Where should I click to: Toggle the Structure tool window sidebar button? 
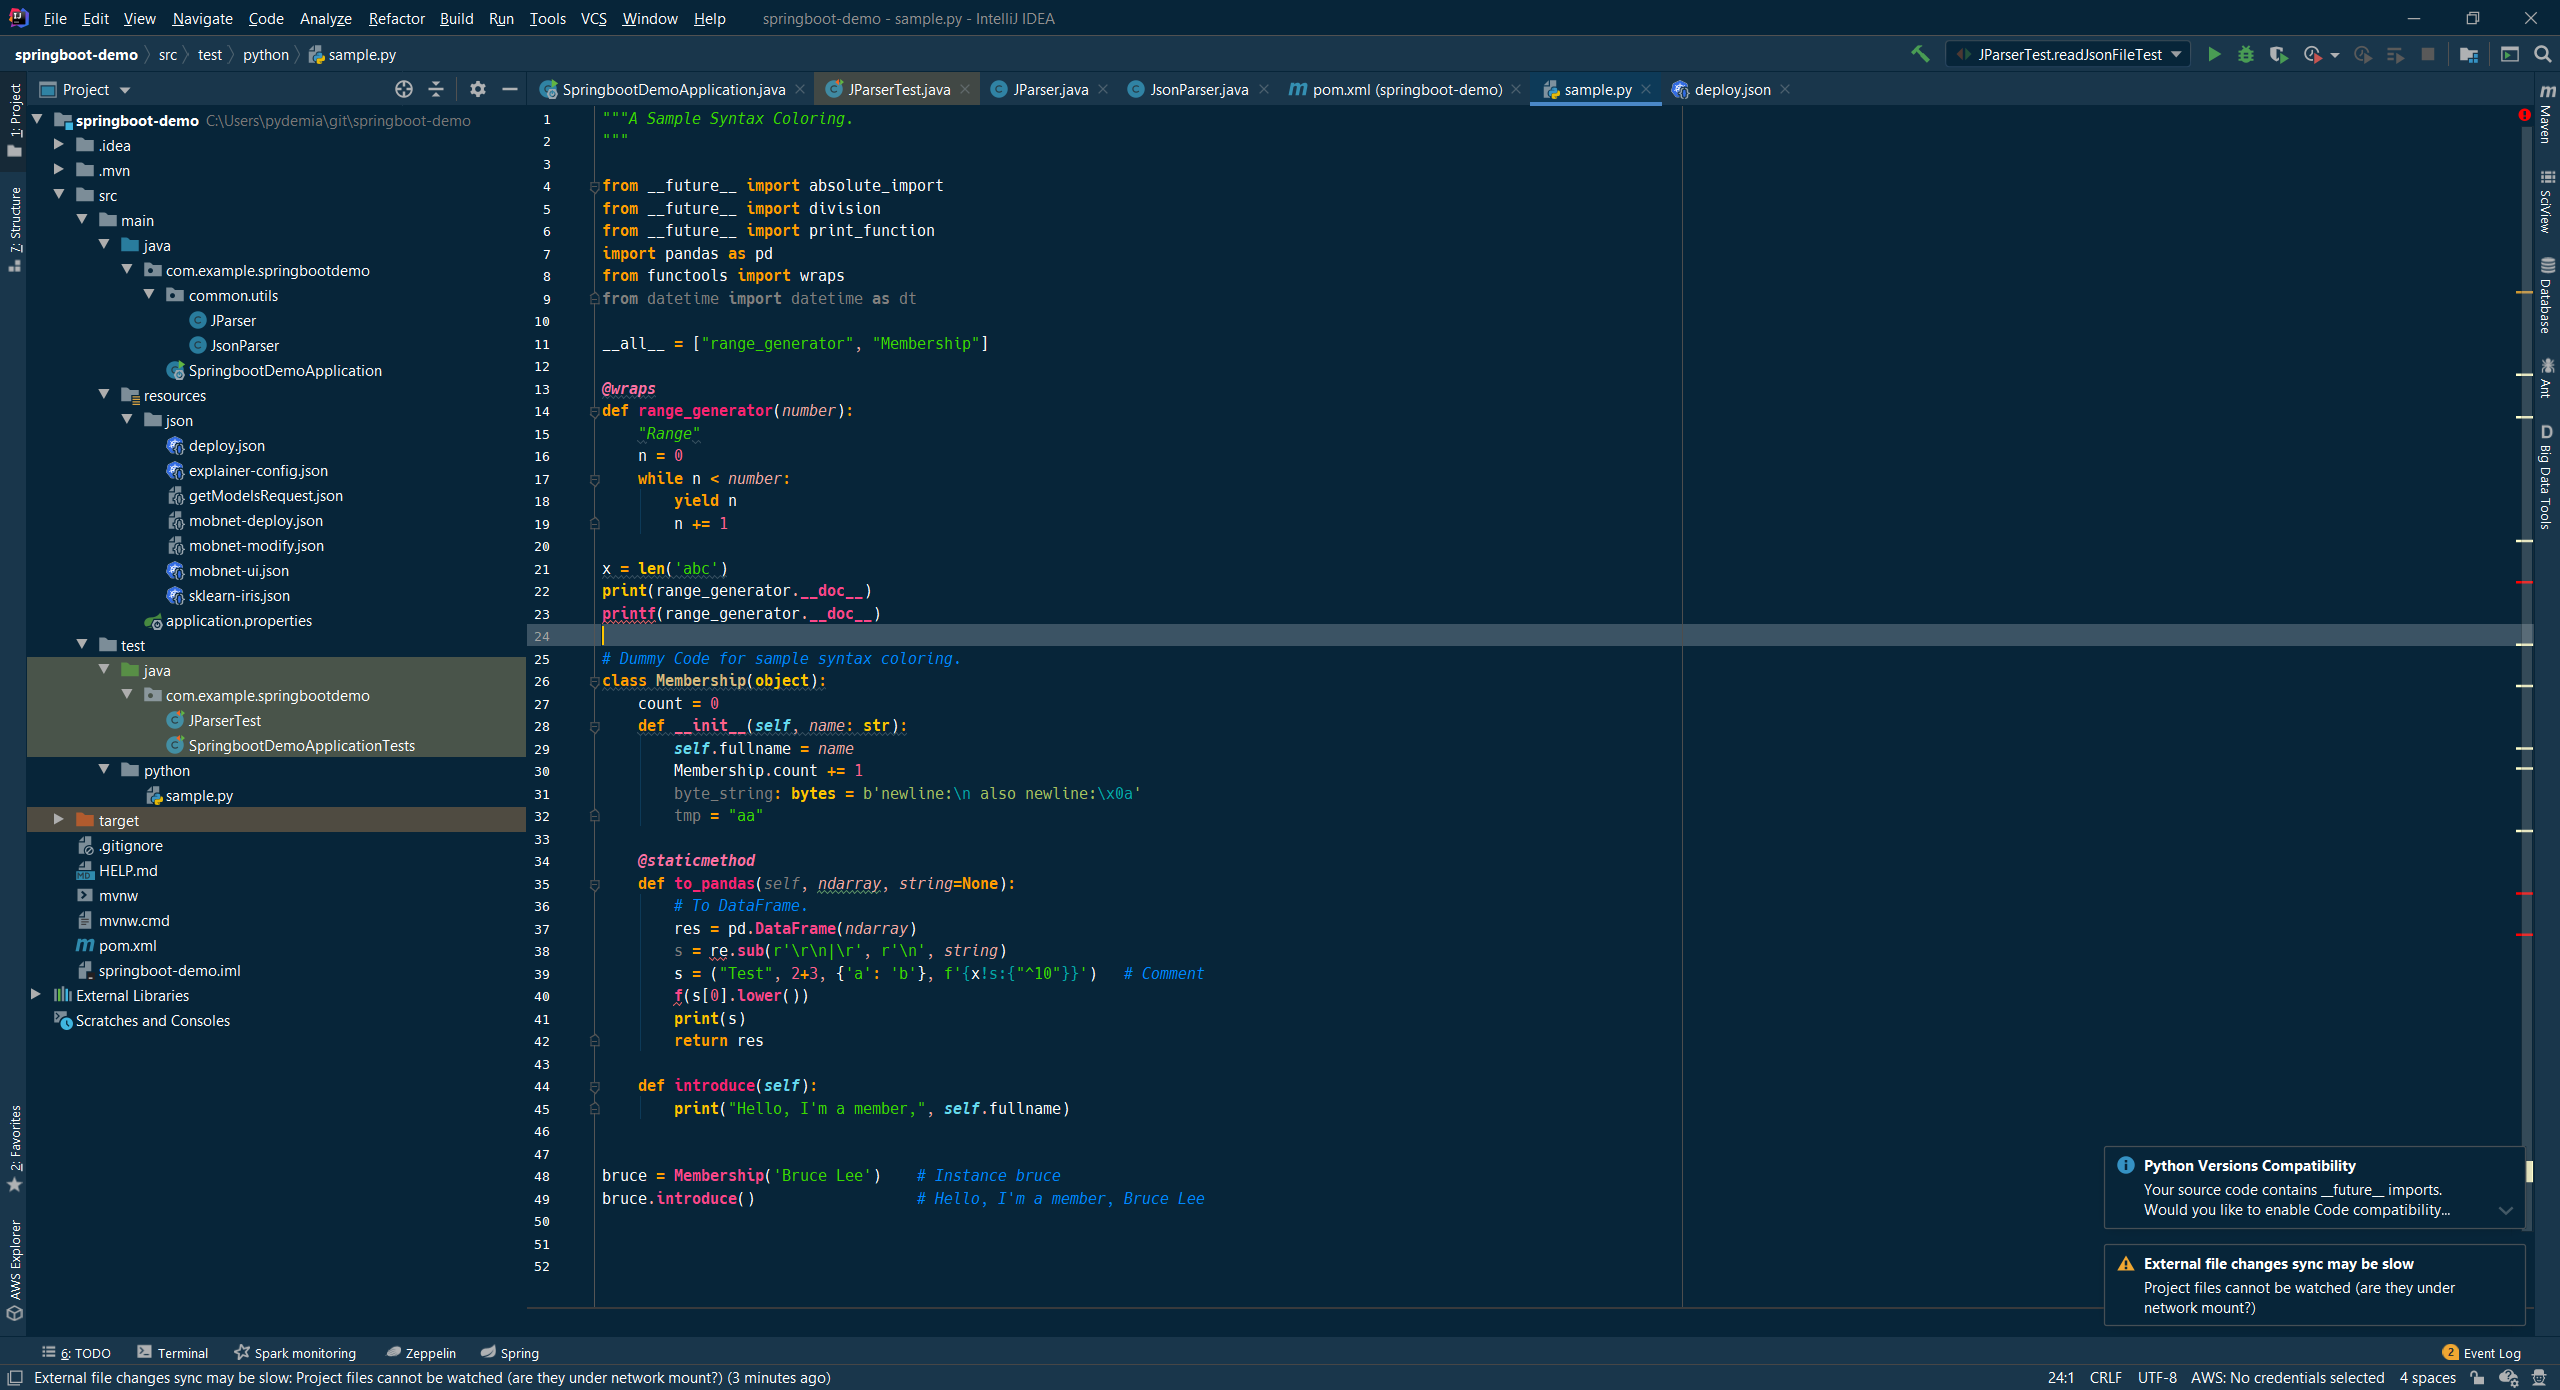[15, 228]
